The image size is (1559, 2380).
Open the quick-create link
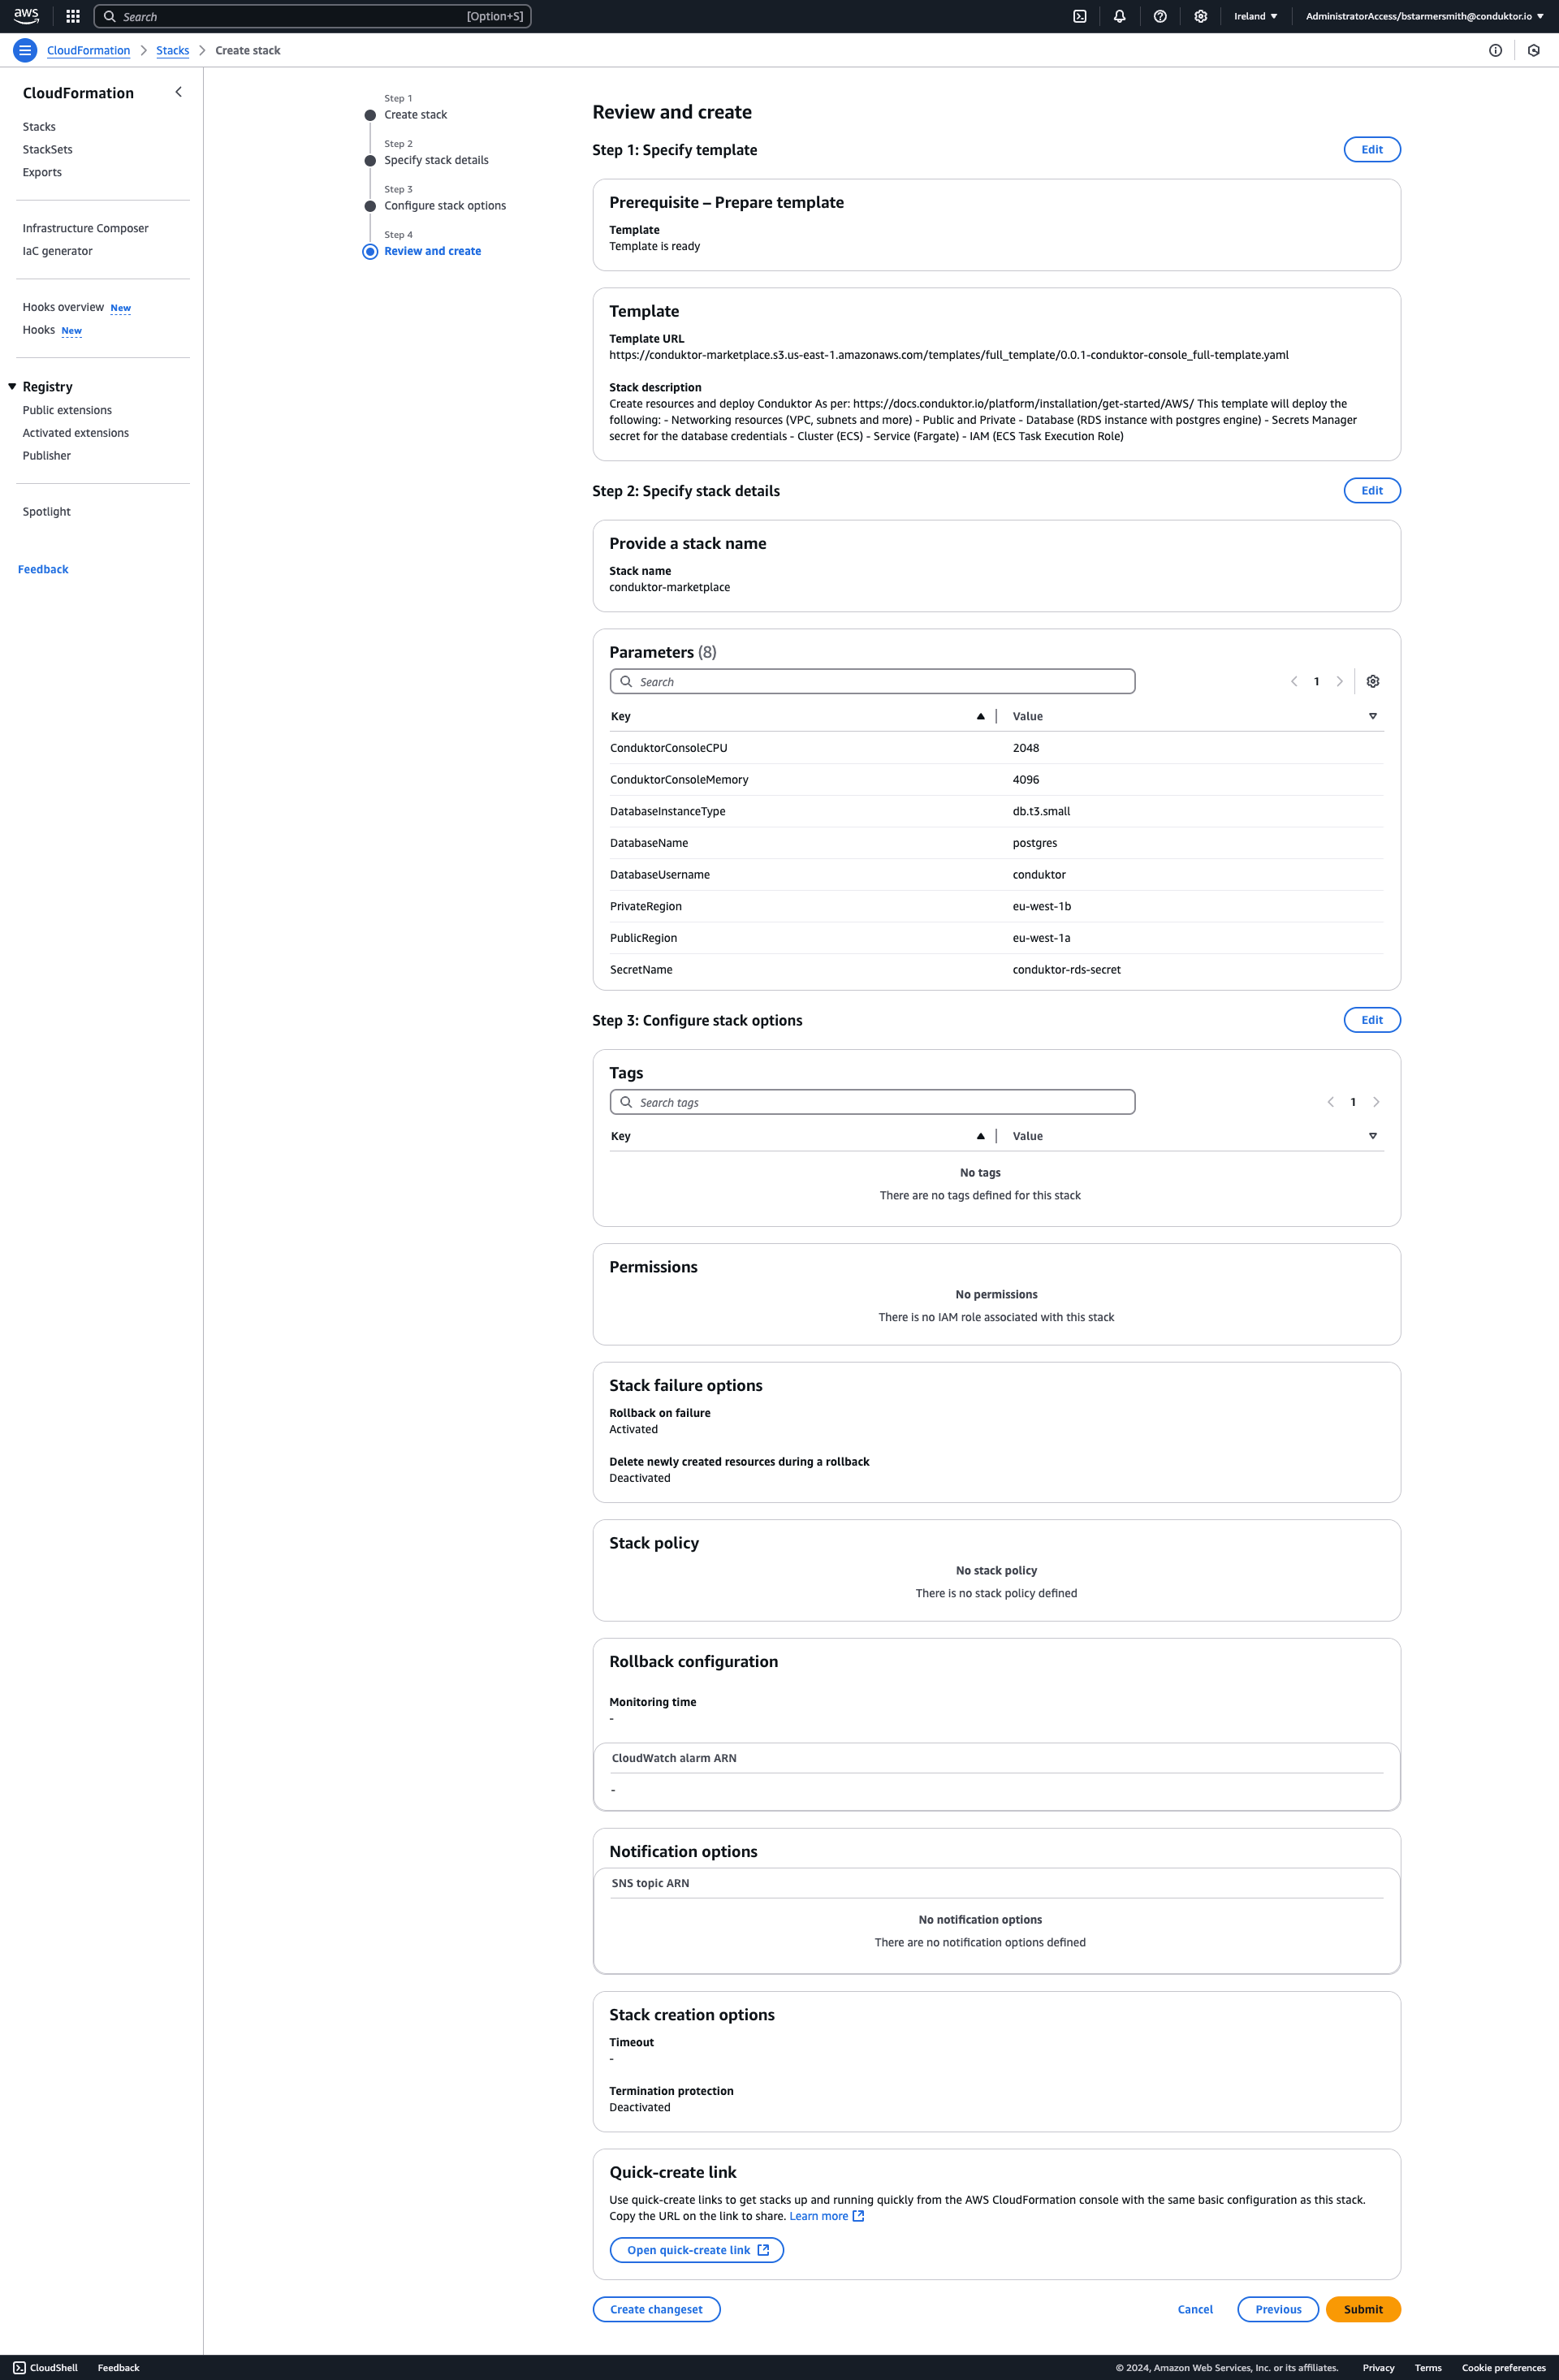696,2249
